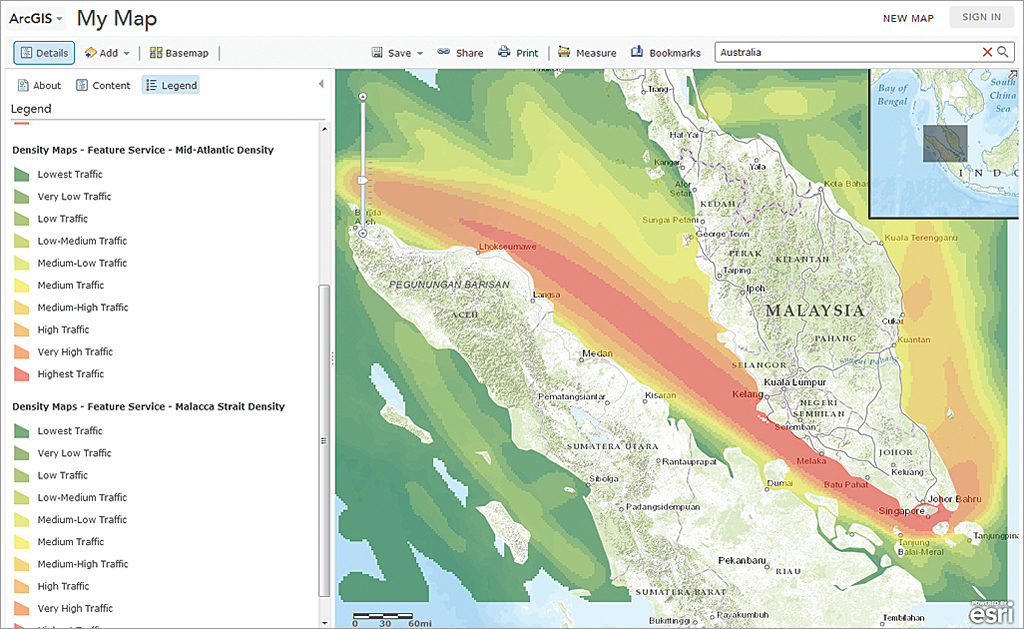Click the overview map extent rectangle
Image resolution: width=1024 pixels, height=629 pixels.
pos(944,144)
